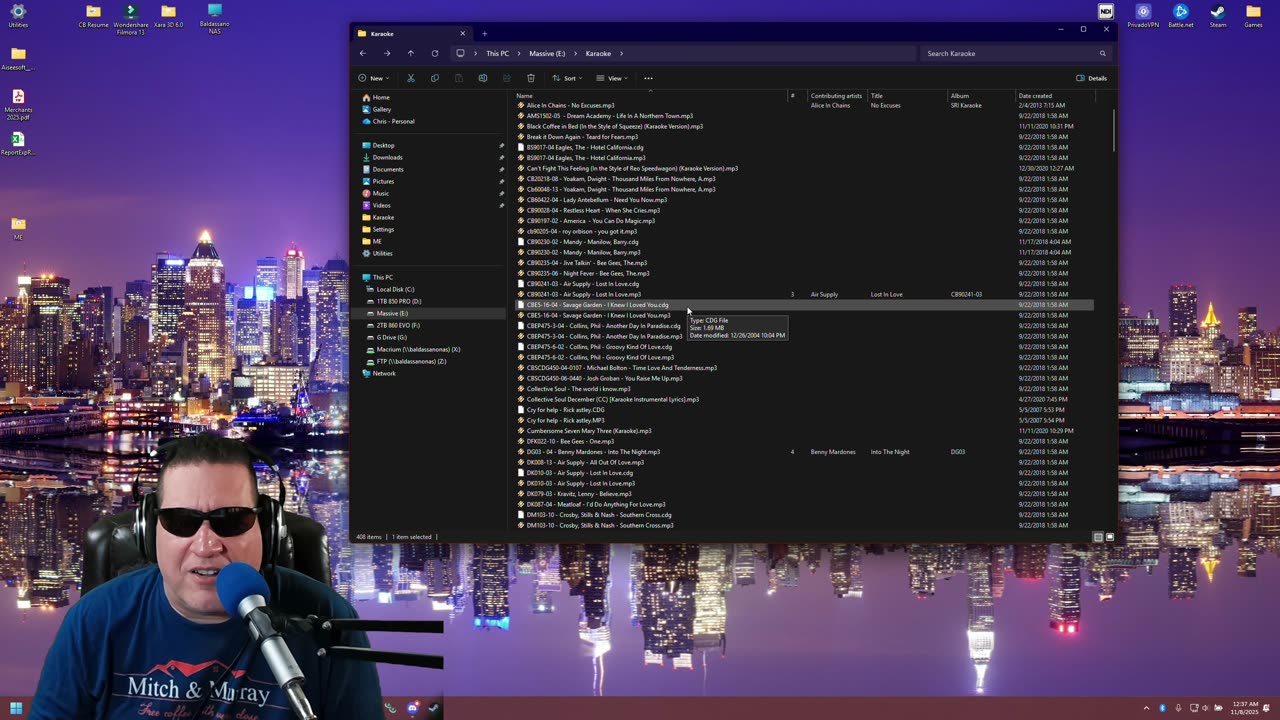1280x720 pixels.
Task: Go back with the left arrow button
Action: tap(362, 53)
